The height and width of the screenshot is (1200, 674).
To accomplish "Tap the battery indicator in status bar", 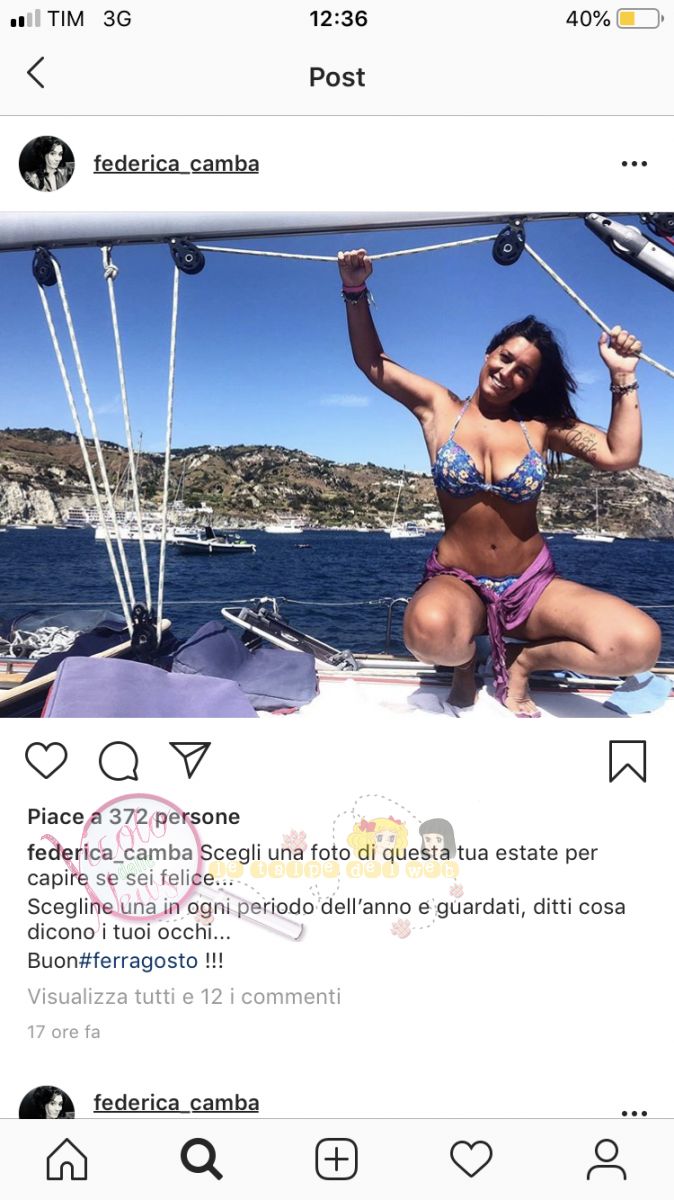I will pos(640,19).
